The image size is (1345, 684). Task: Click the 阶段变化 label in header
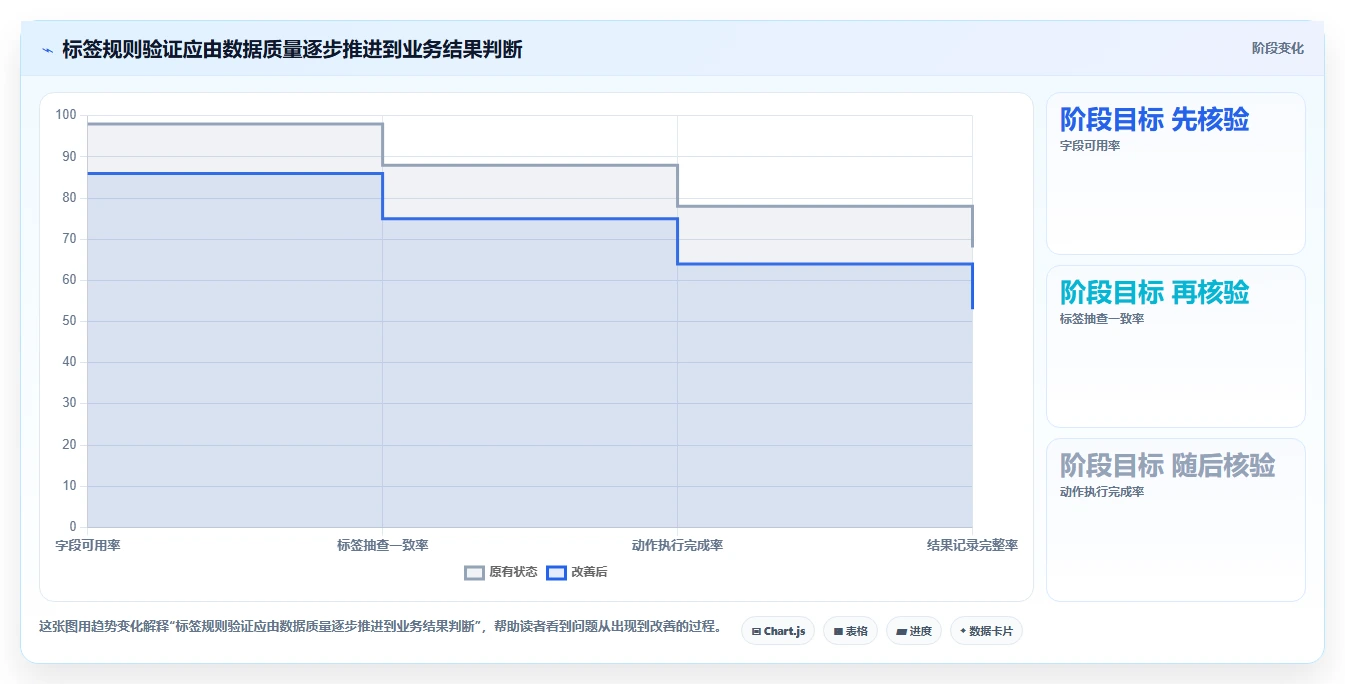(x=1277, y=48)
